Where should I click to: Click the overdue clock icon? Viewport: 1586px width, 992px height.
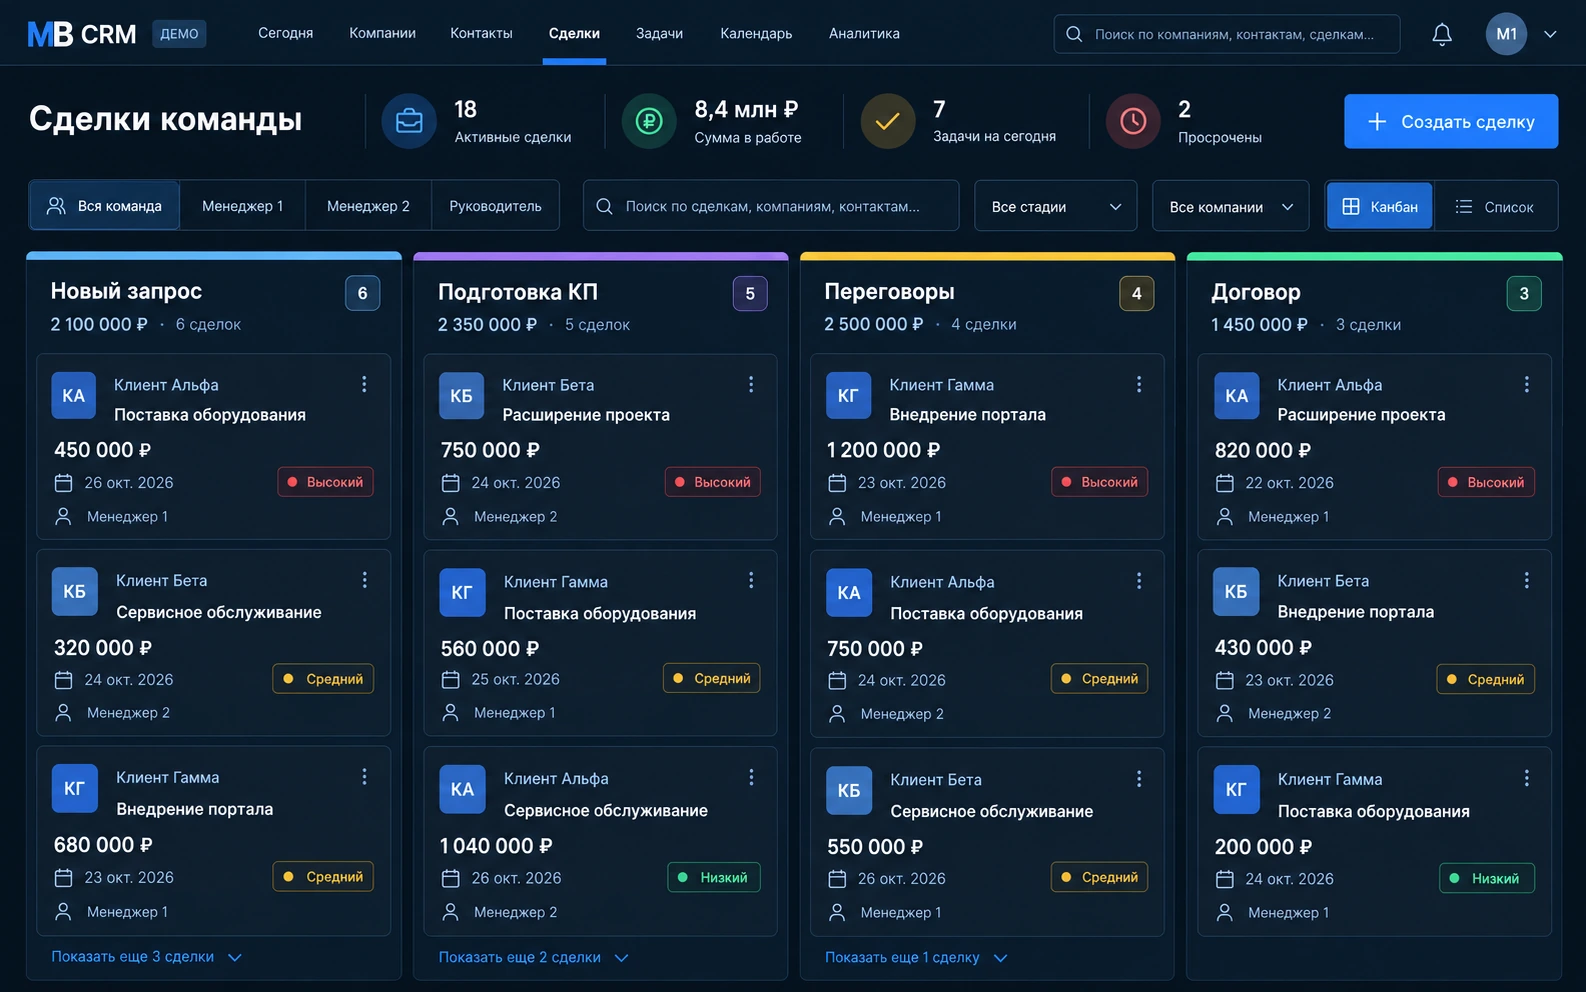click(1133, 121)
